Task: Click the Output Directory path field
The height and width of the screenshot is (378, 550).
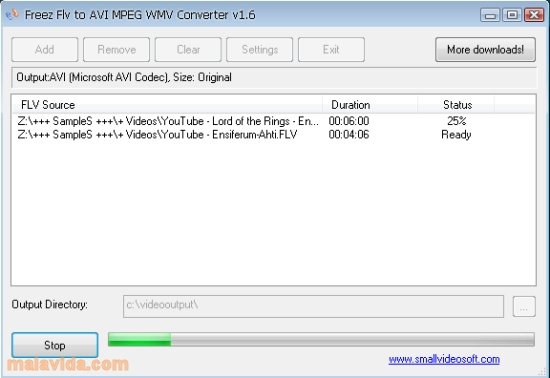Action: pyautogui.click(x=313, y=306)
